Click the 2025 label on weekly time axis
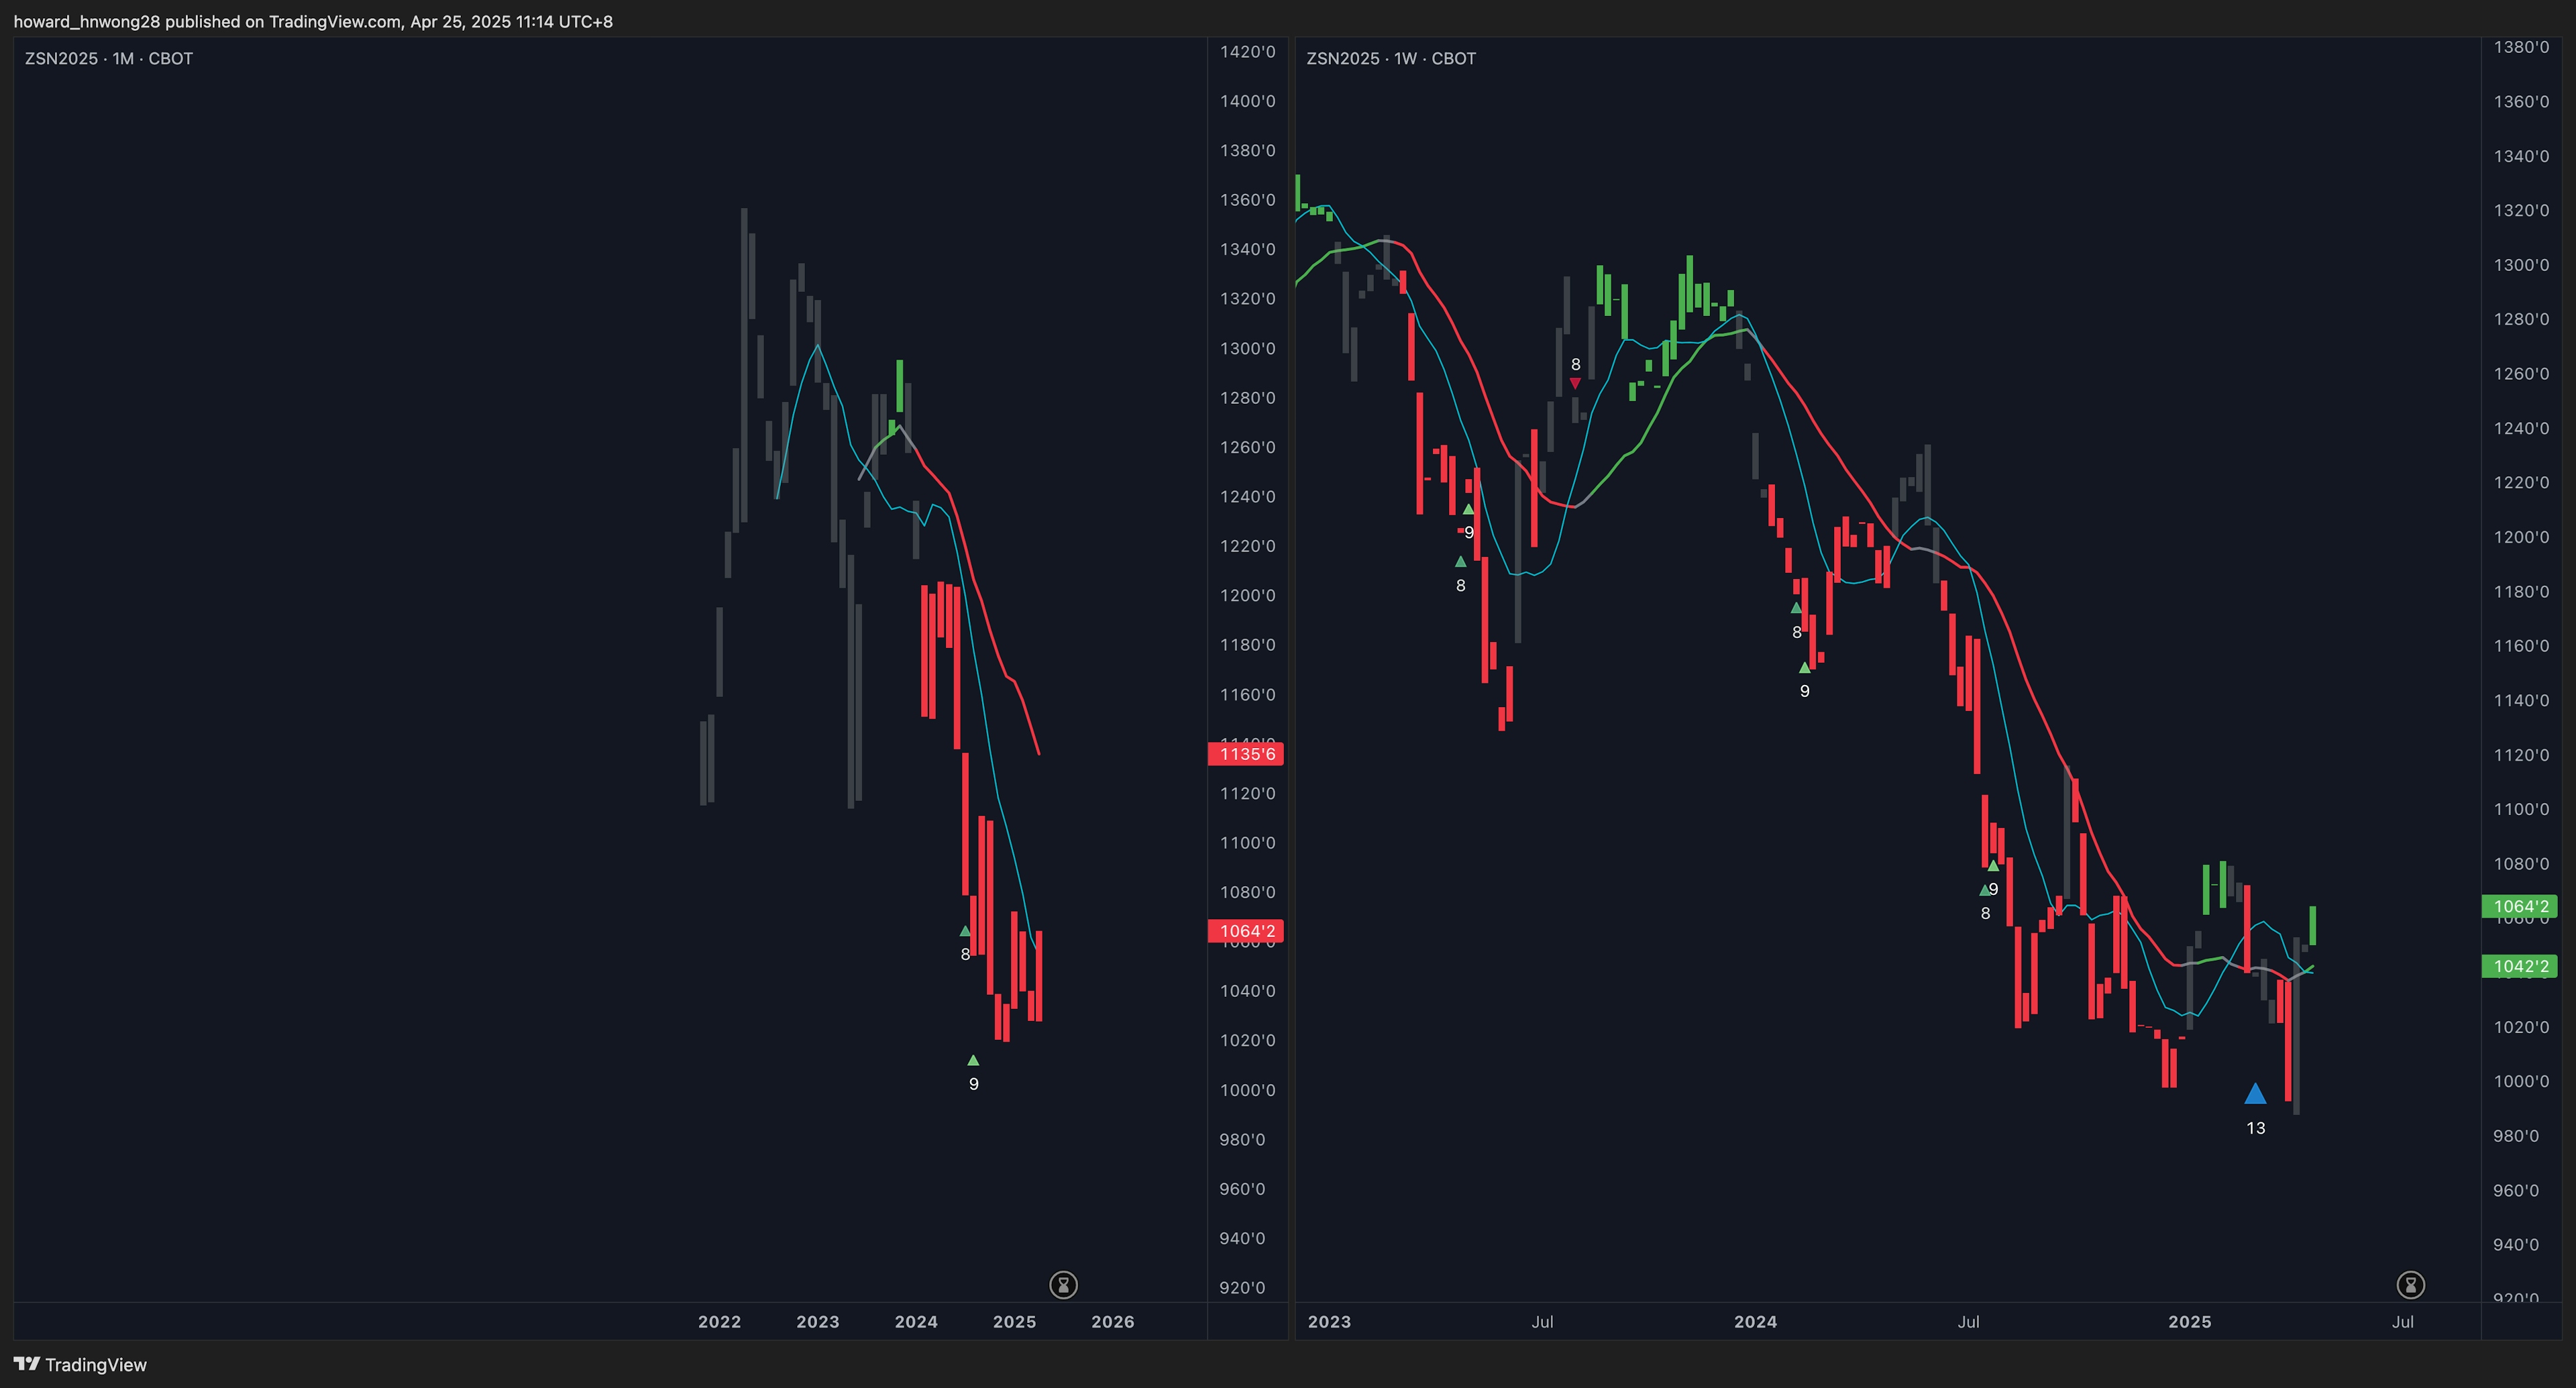 2189,1322
